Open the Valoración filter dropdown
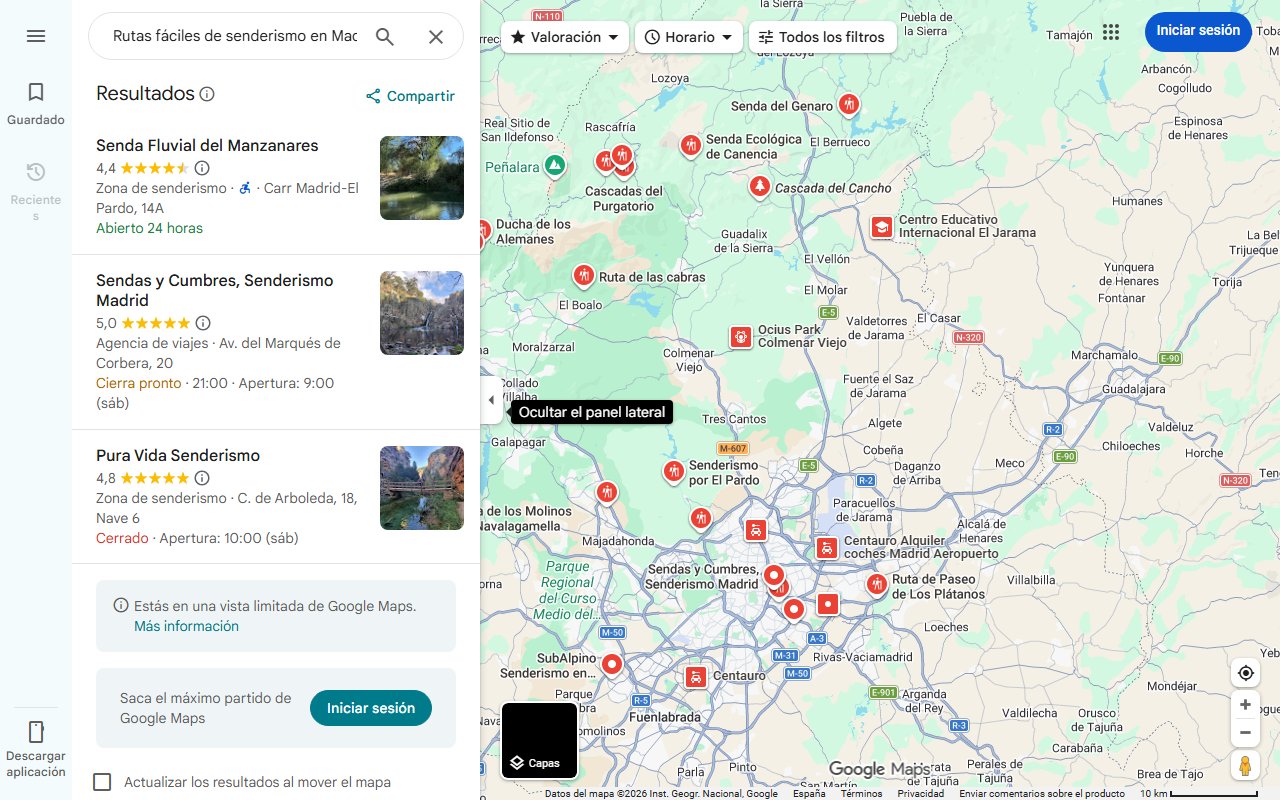 point(565,36)
